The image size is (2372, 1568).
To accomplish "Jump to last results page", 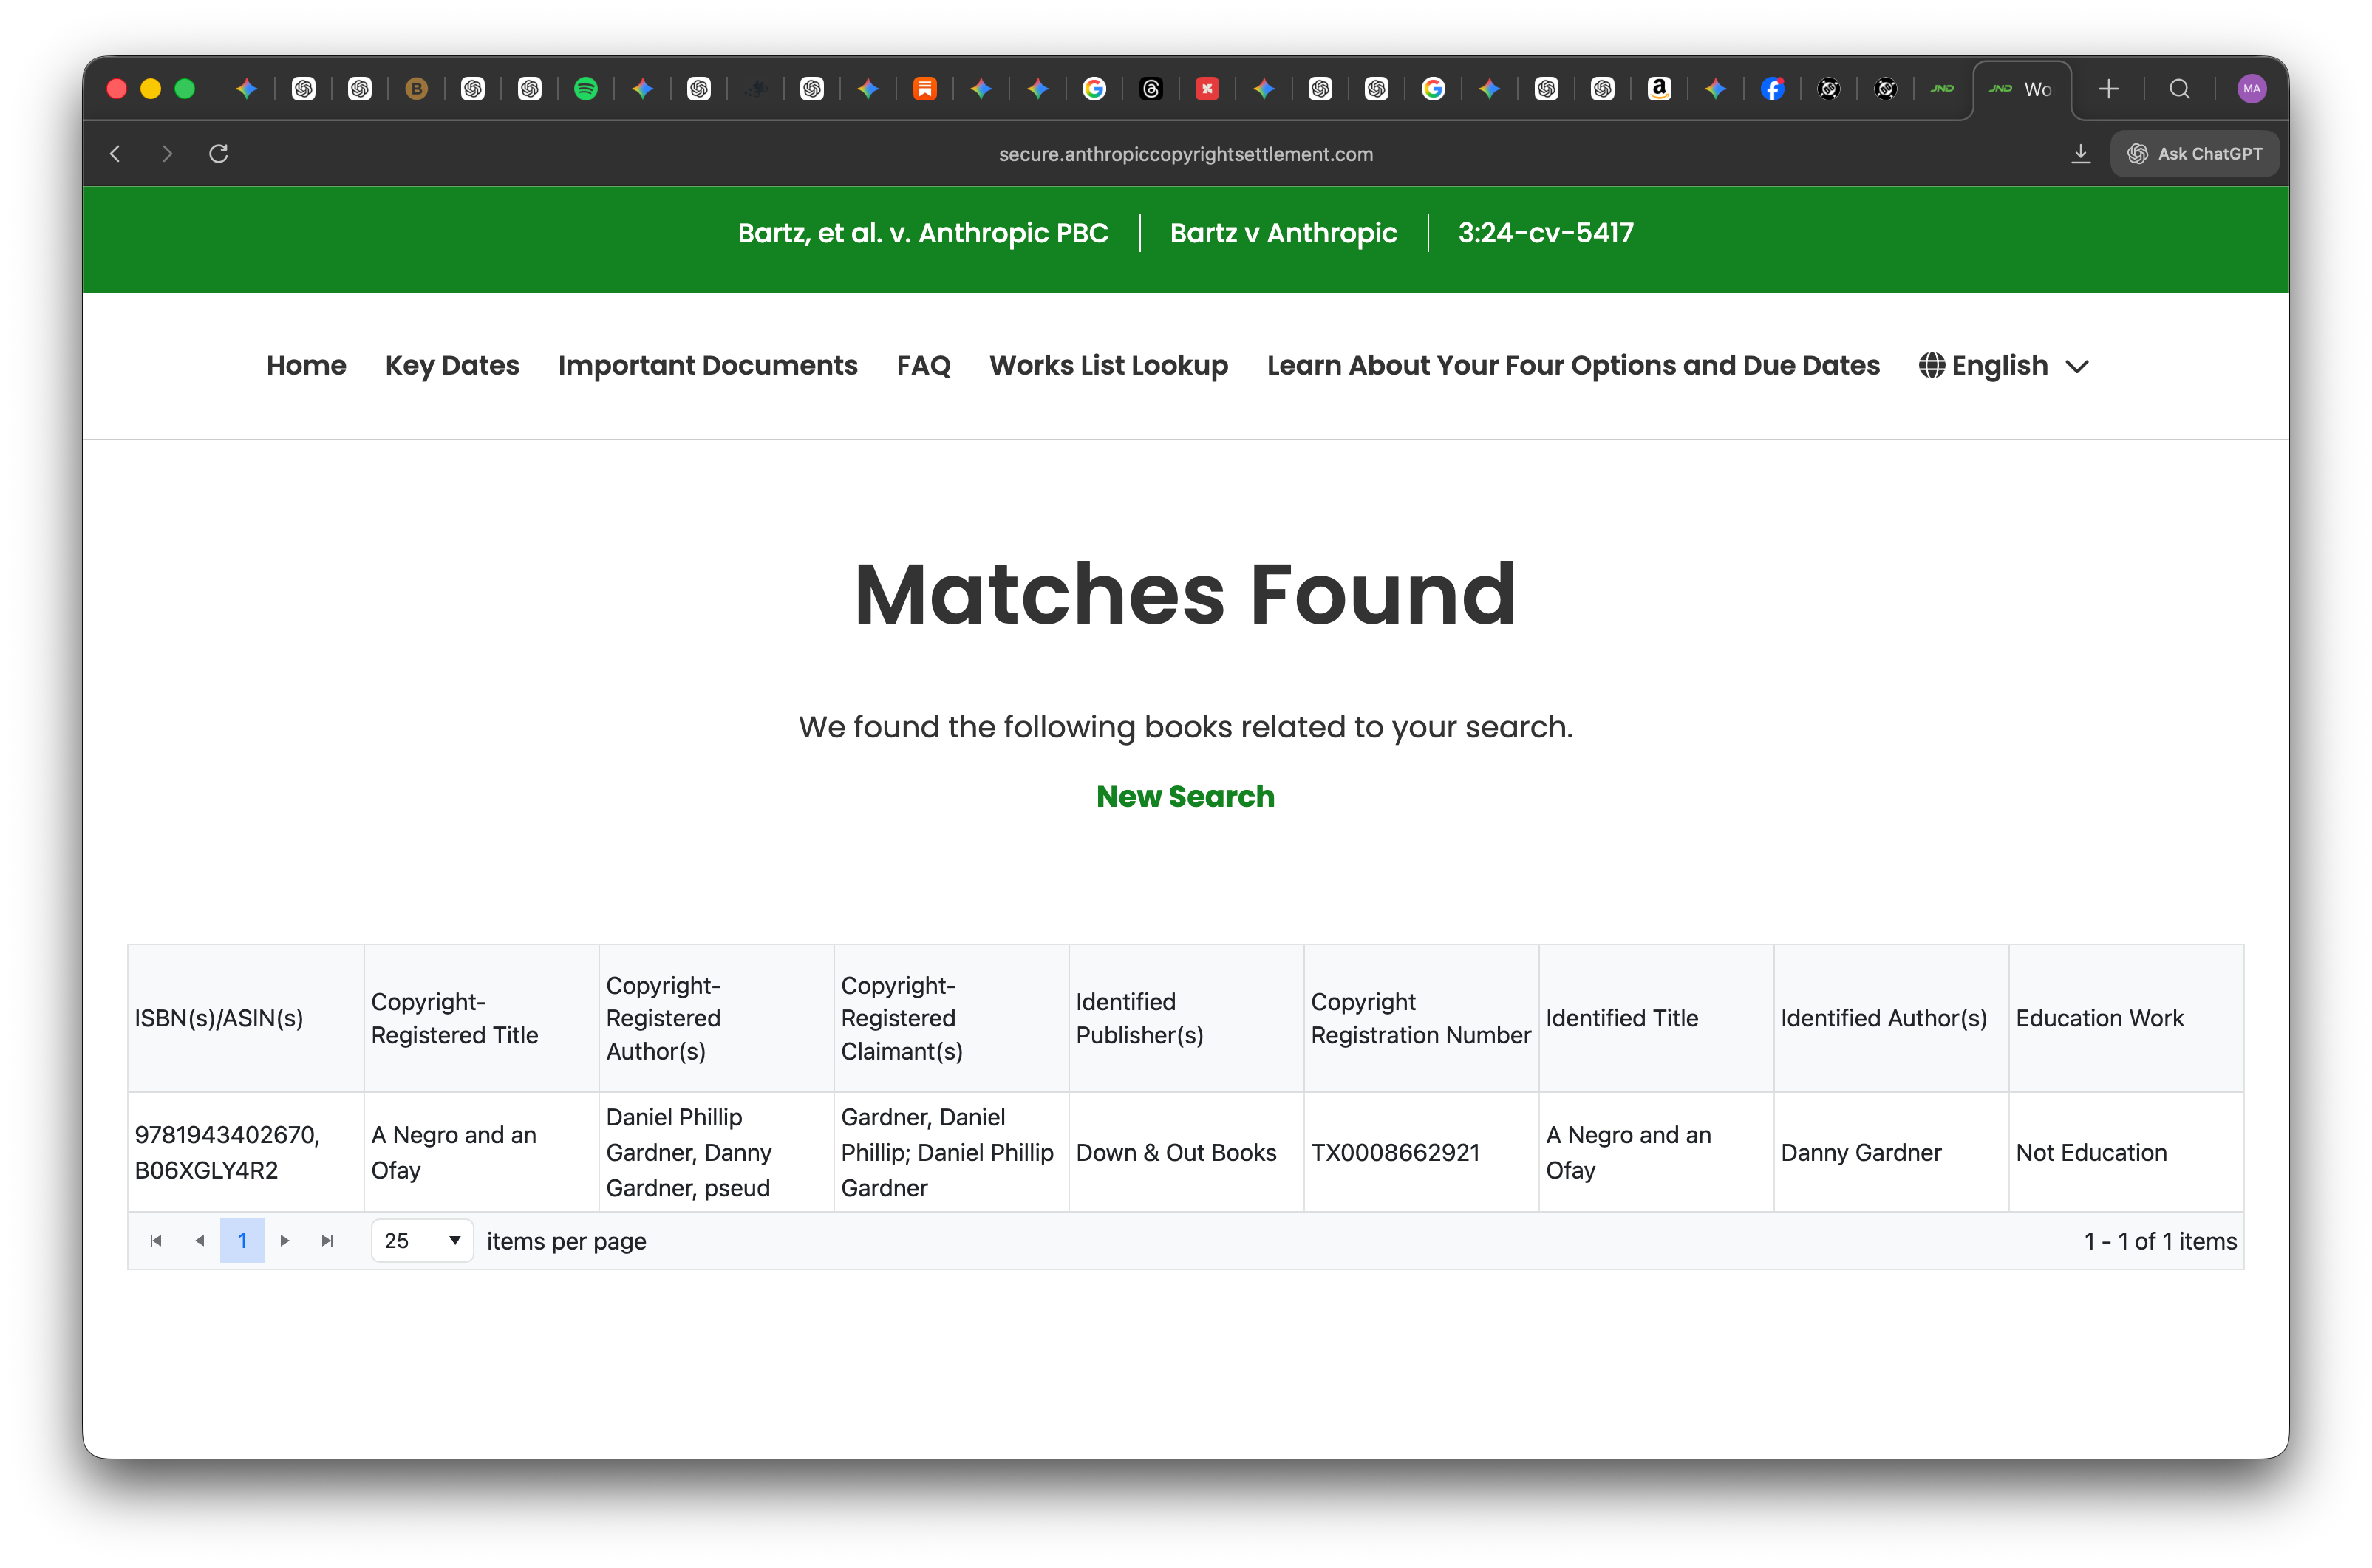I will (x=327, y=1241).
